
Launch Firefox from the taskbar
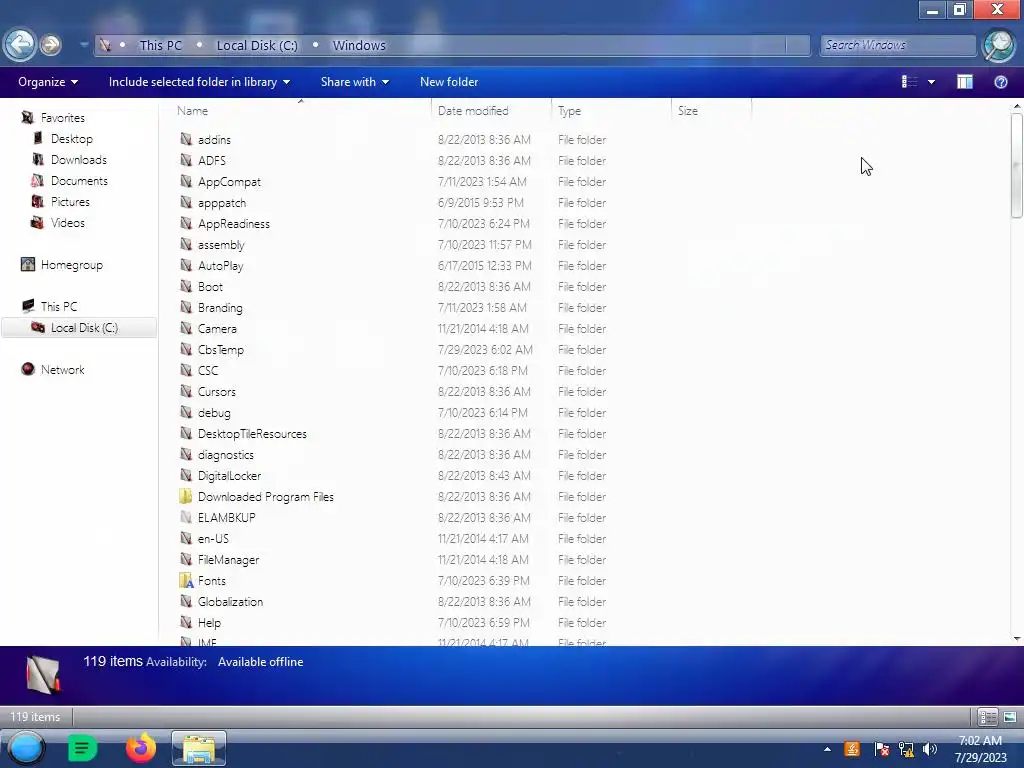(140, 748)
